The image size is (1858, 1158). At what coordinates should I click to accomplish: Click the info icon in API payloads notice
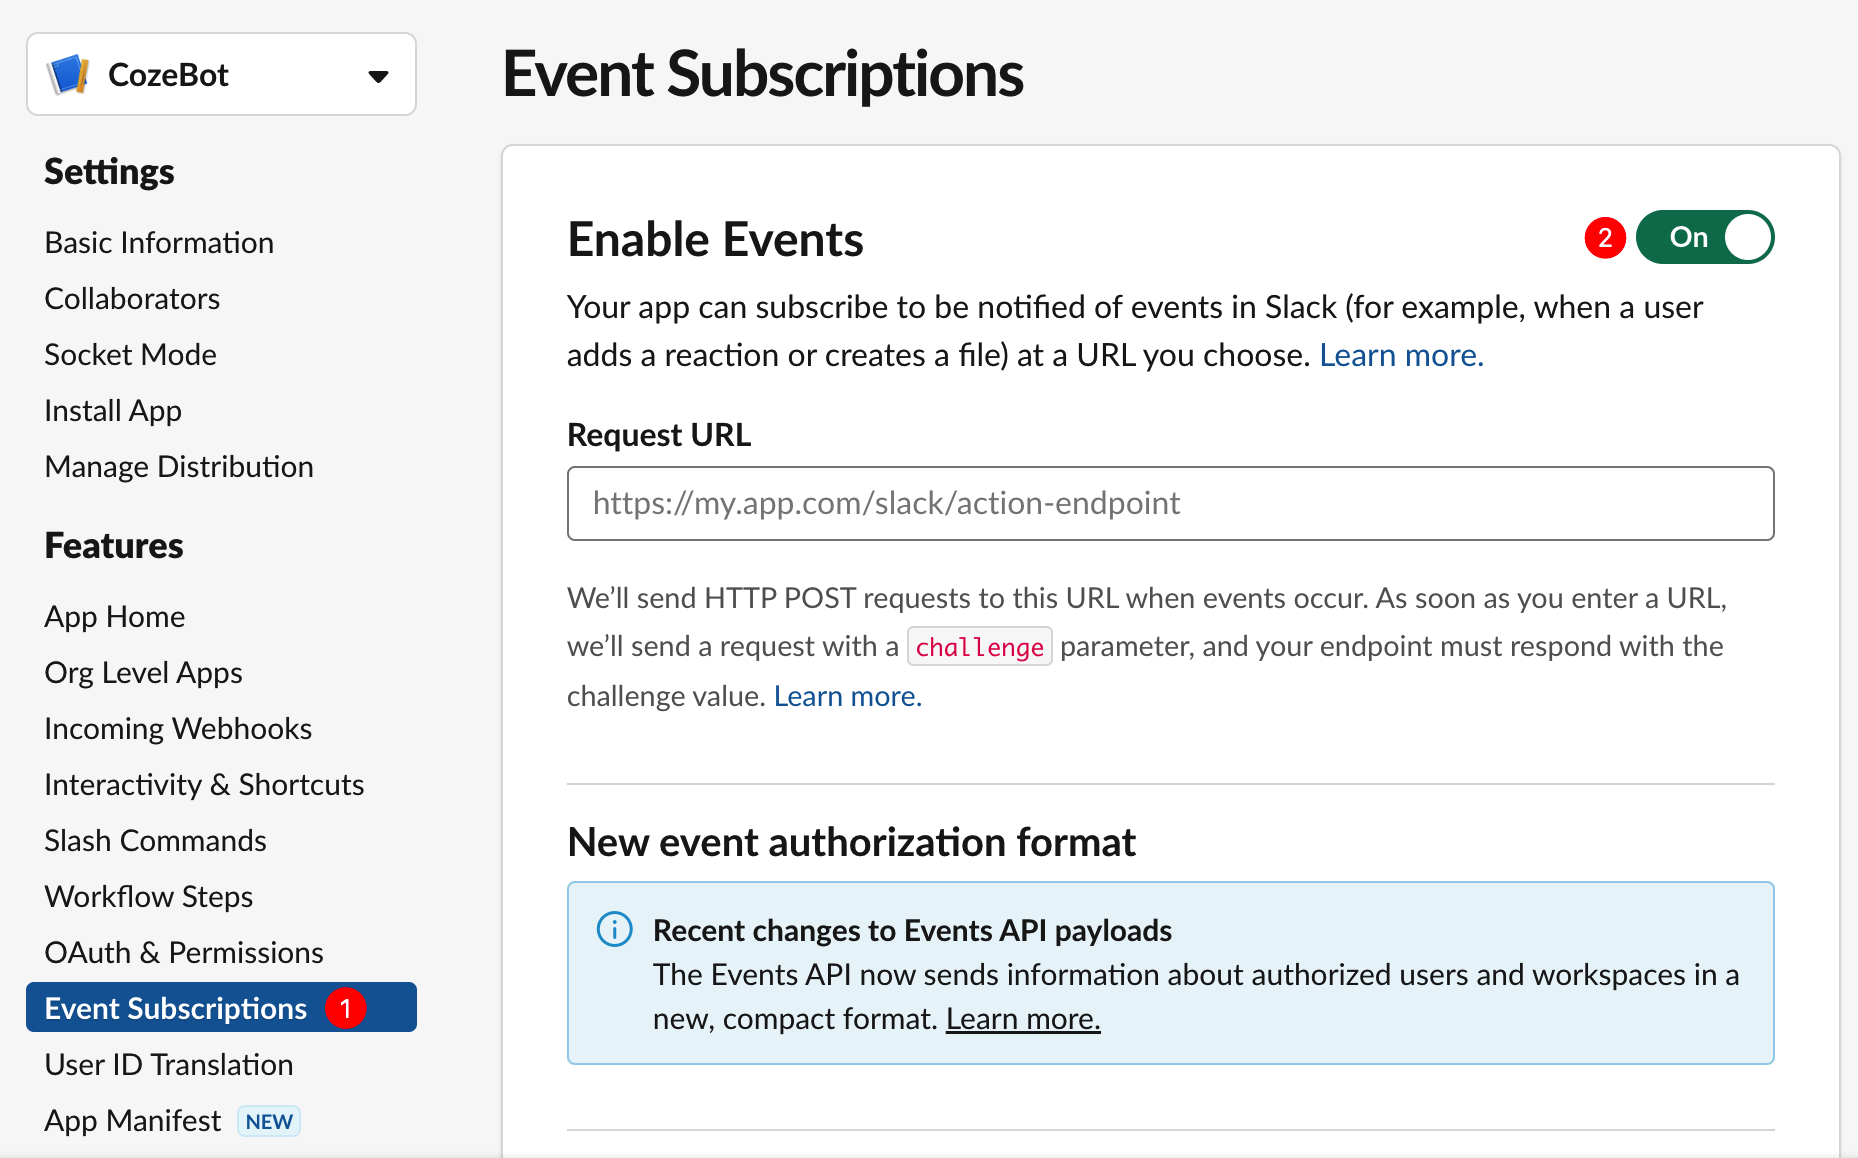(615, 929)
